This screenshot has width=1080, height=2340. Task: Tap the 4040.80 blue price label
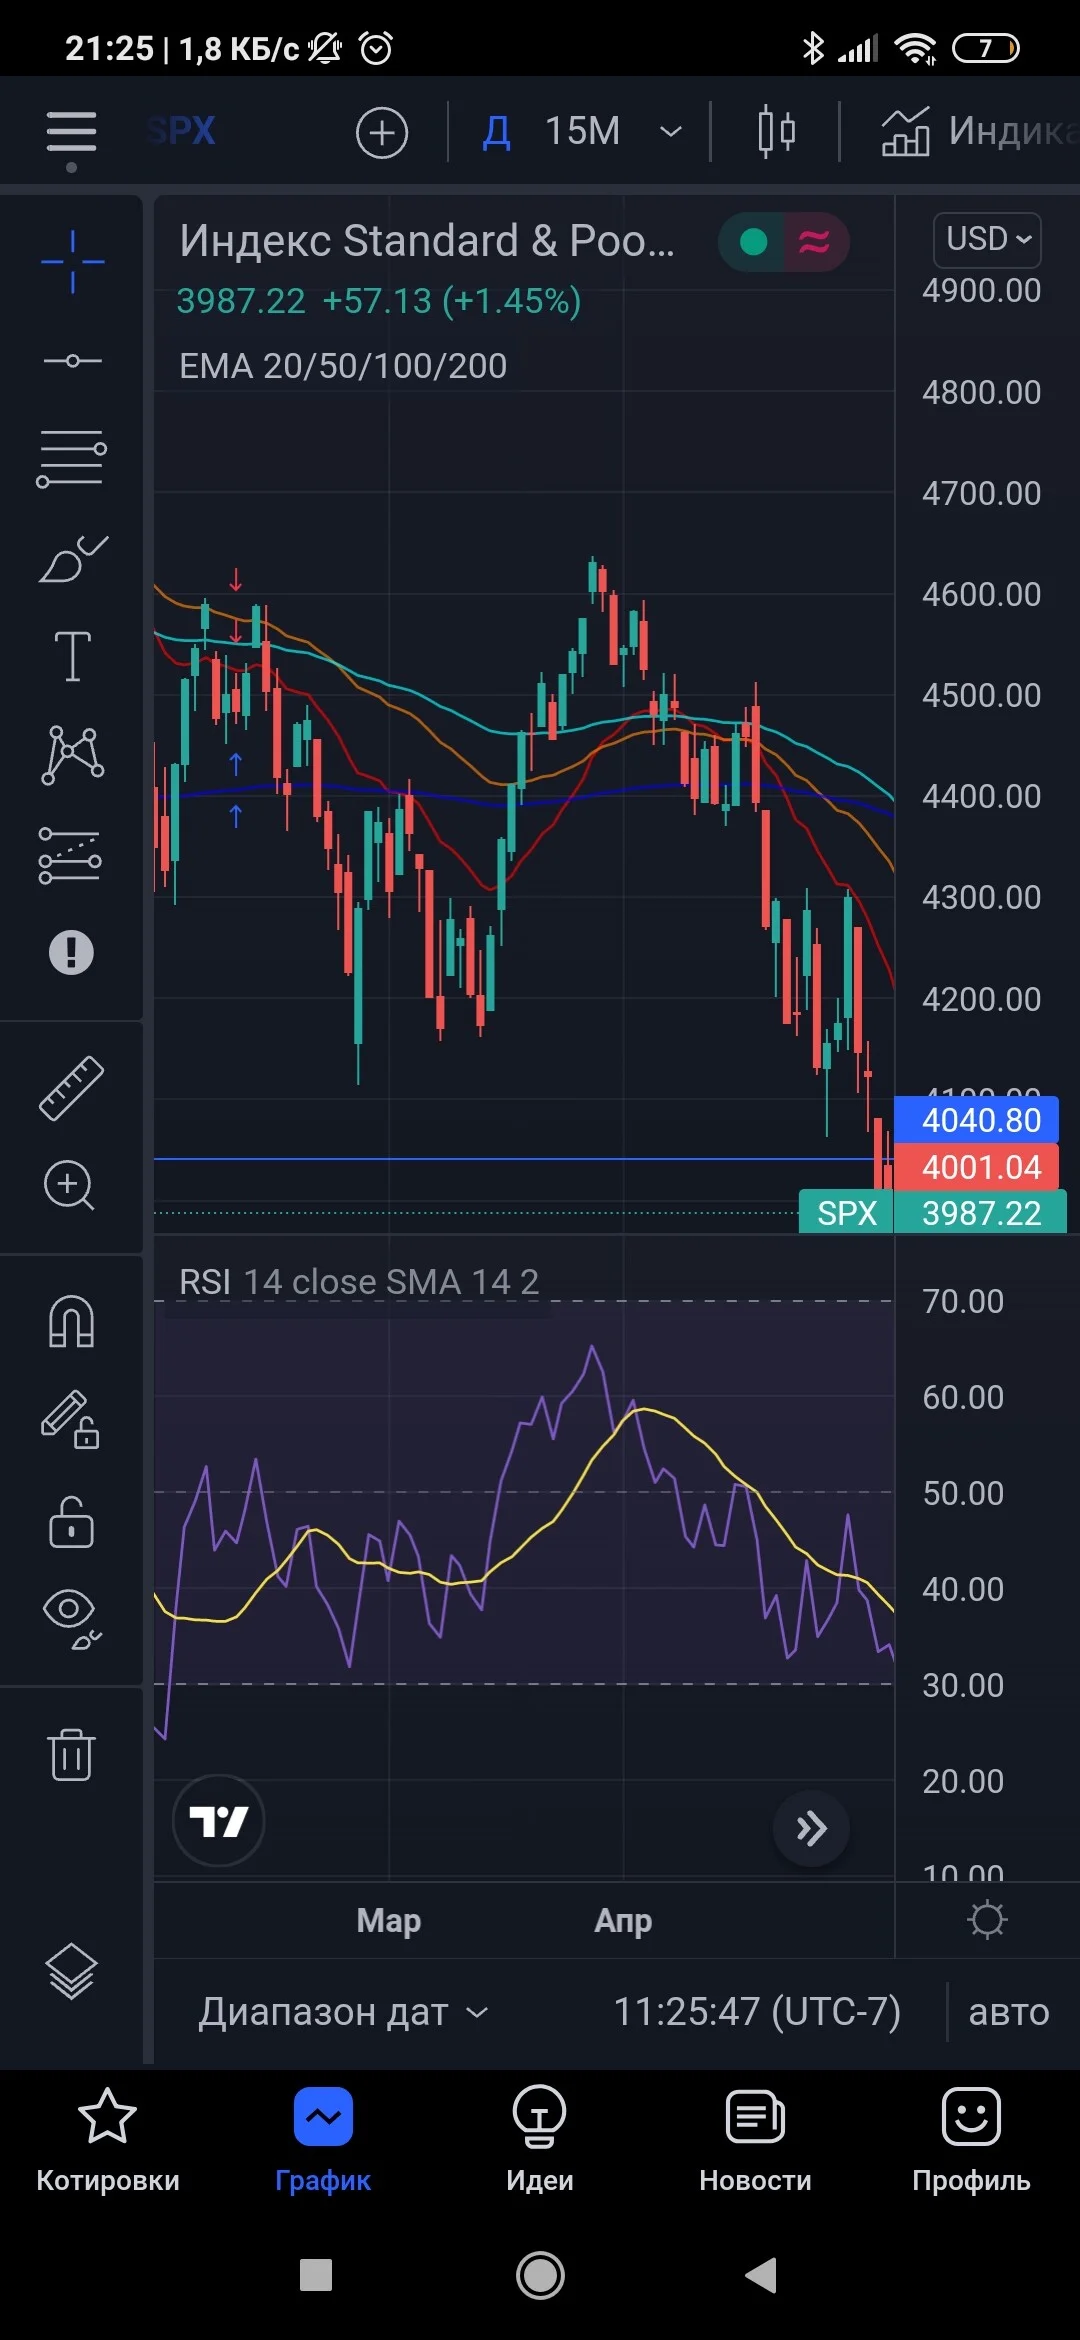pyautogui.click(x=976, y=1120)
